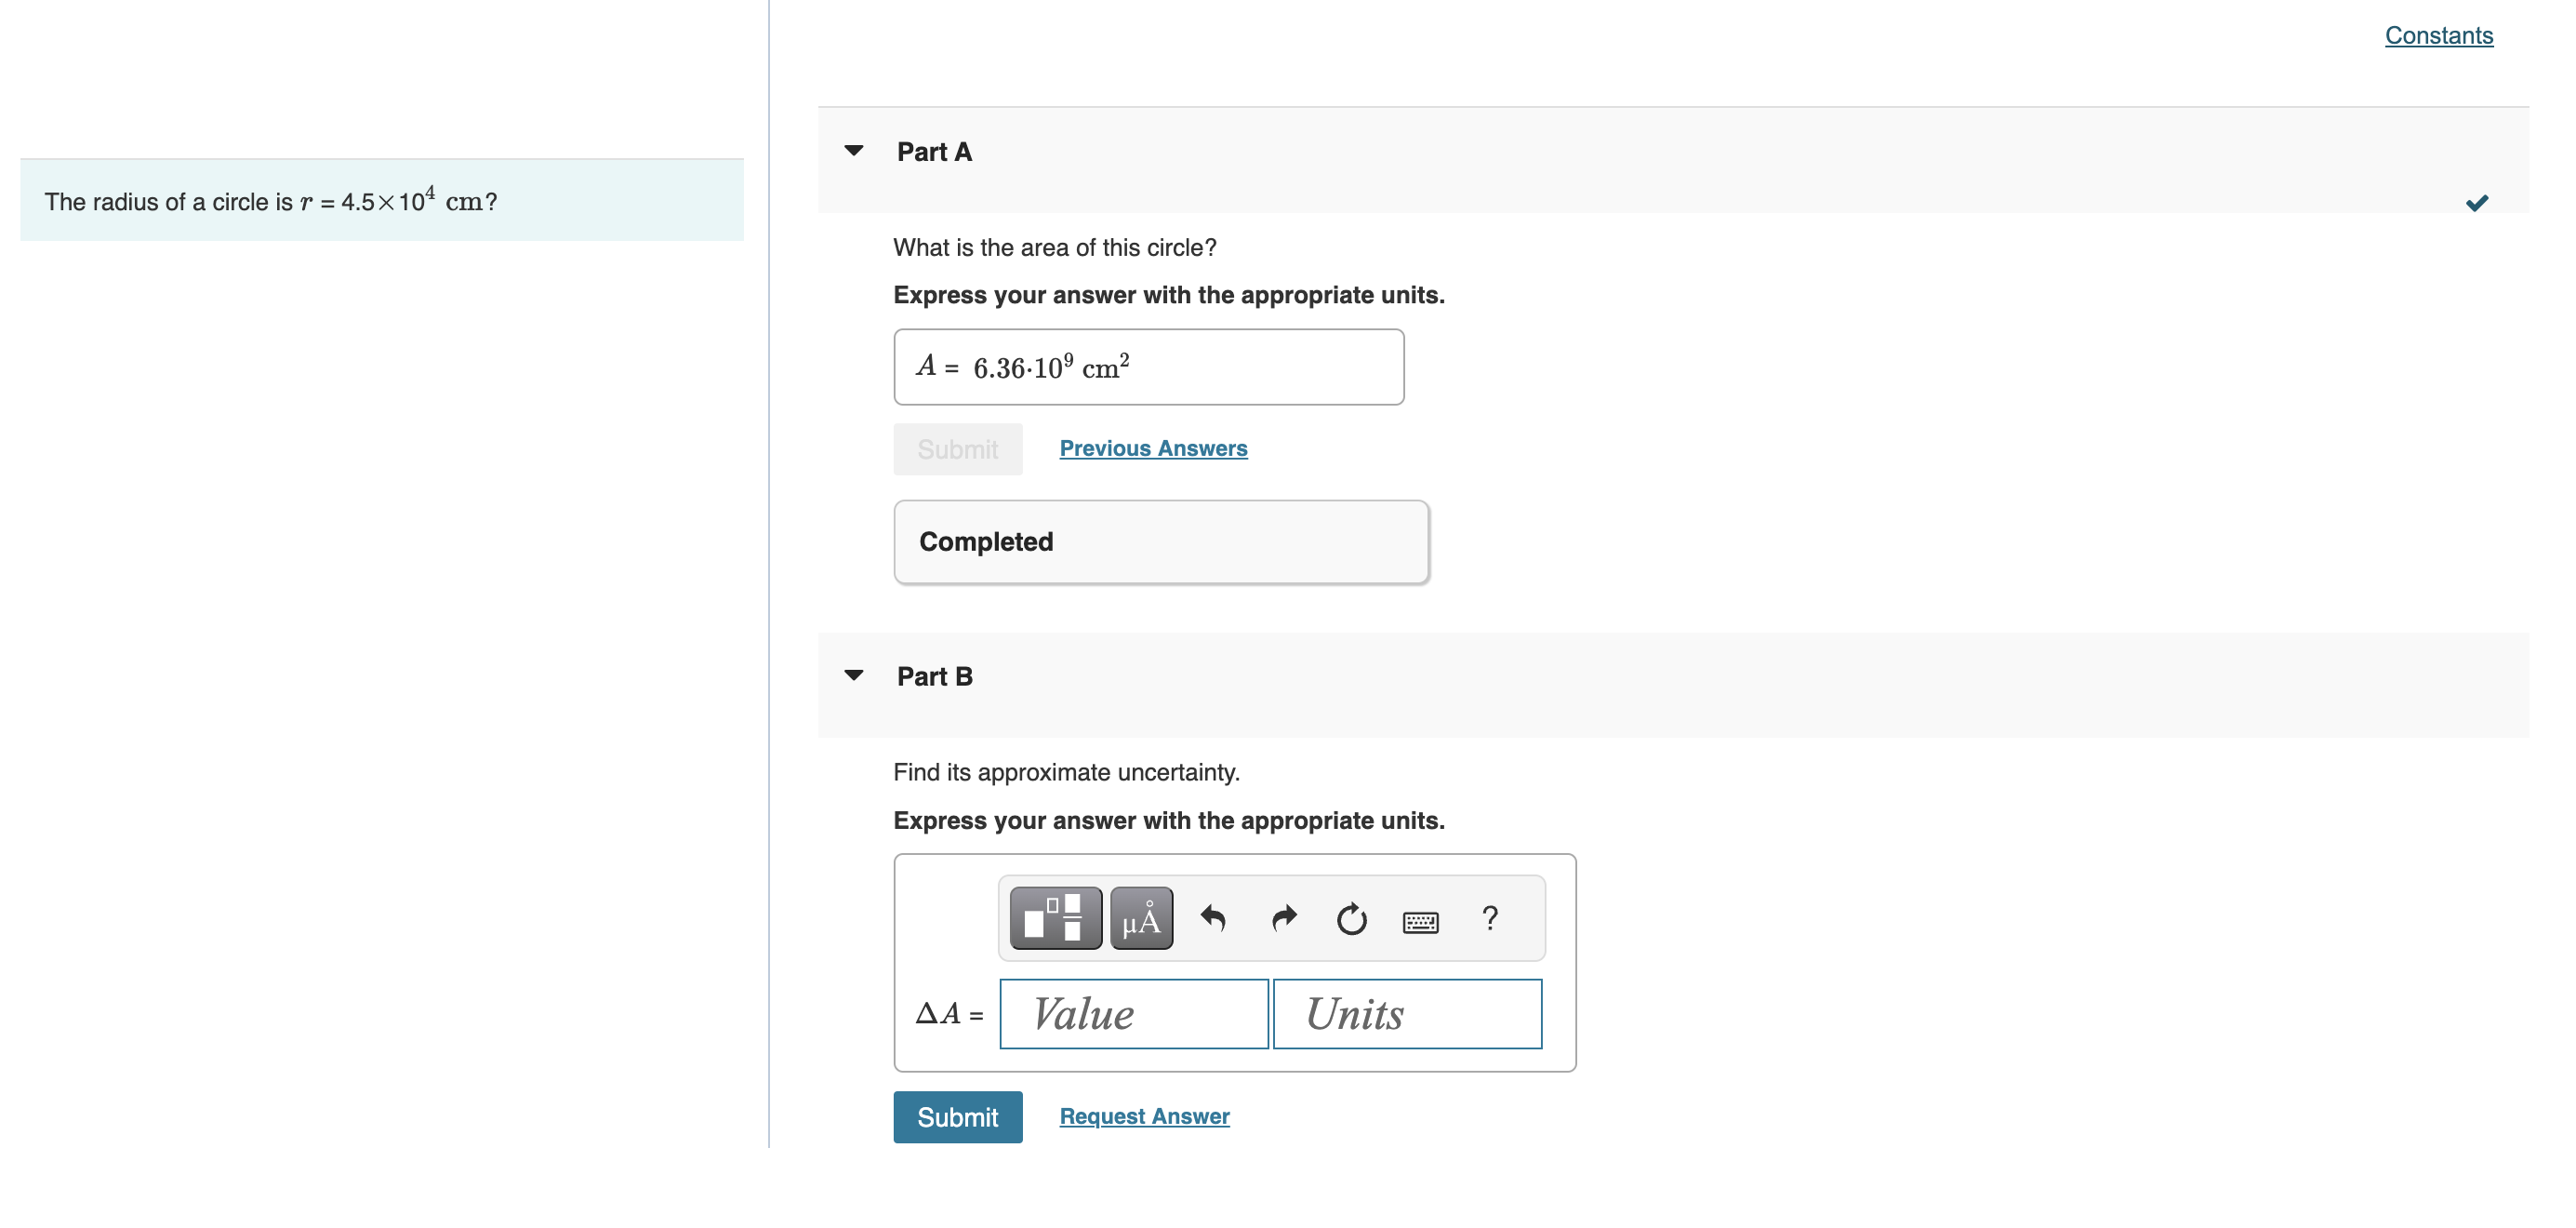This screenshot has width=2576, height=1228.
Task: Click the units/measurement icon
Action: [1140, 919]
